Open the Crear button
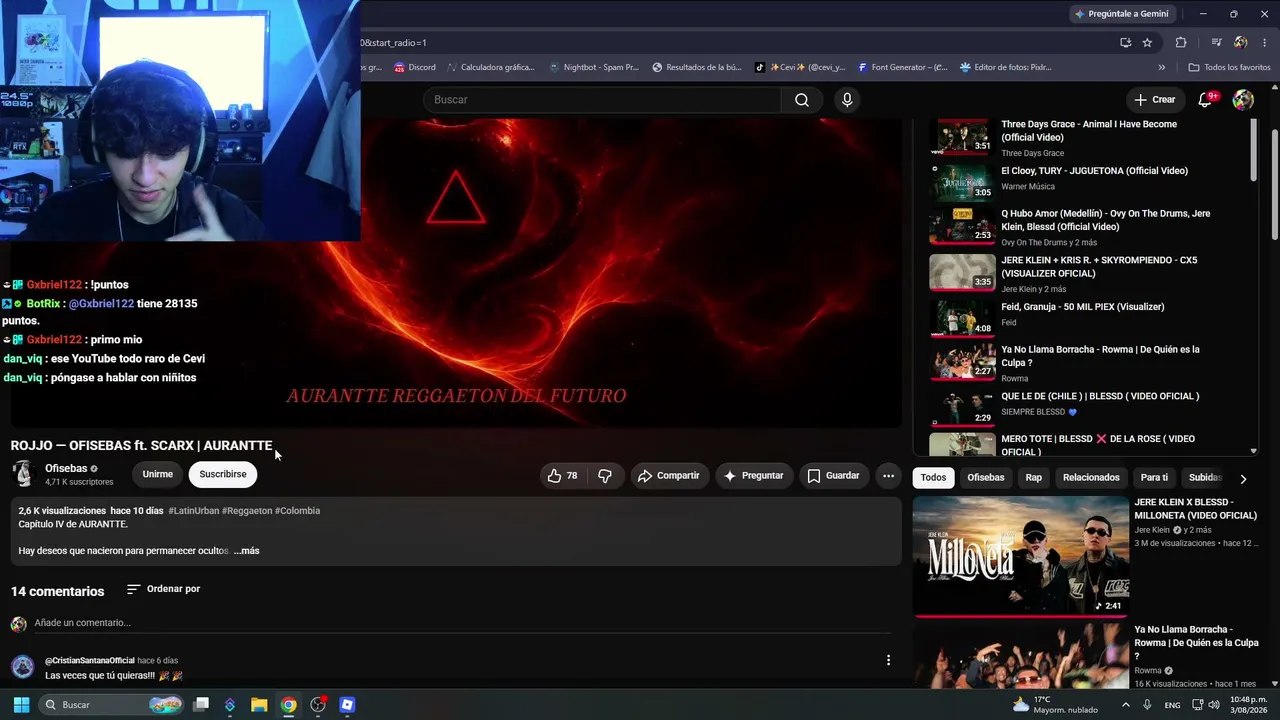The height and width of the screenshot is (720, 1280). (1155, 100)
